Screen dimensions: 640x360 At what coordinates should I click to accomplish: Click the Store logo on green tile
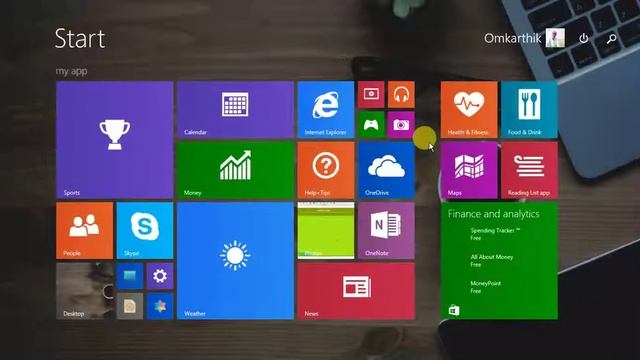454,310
